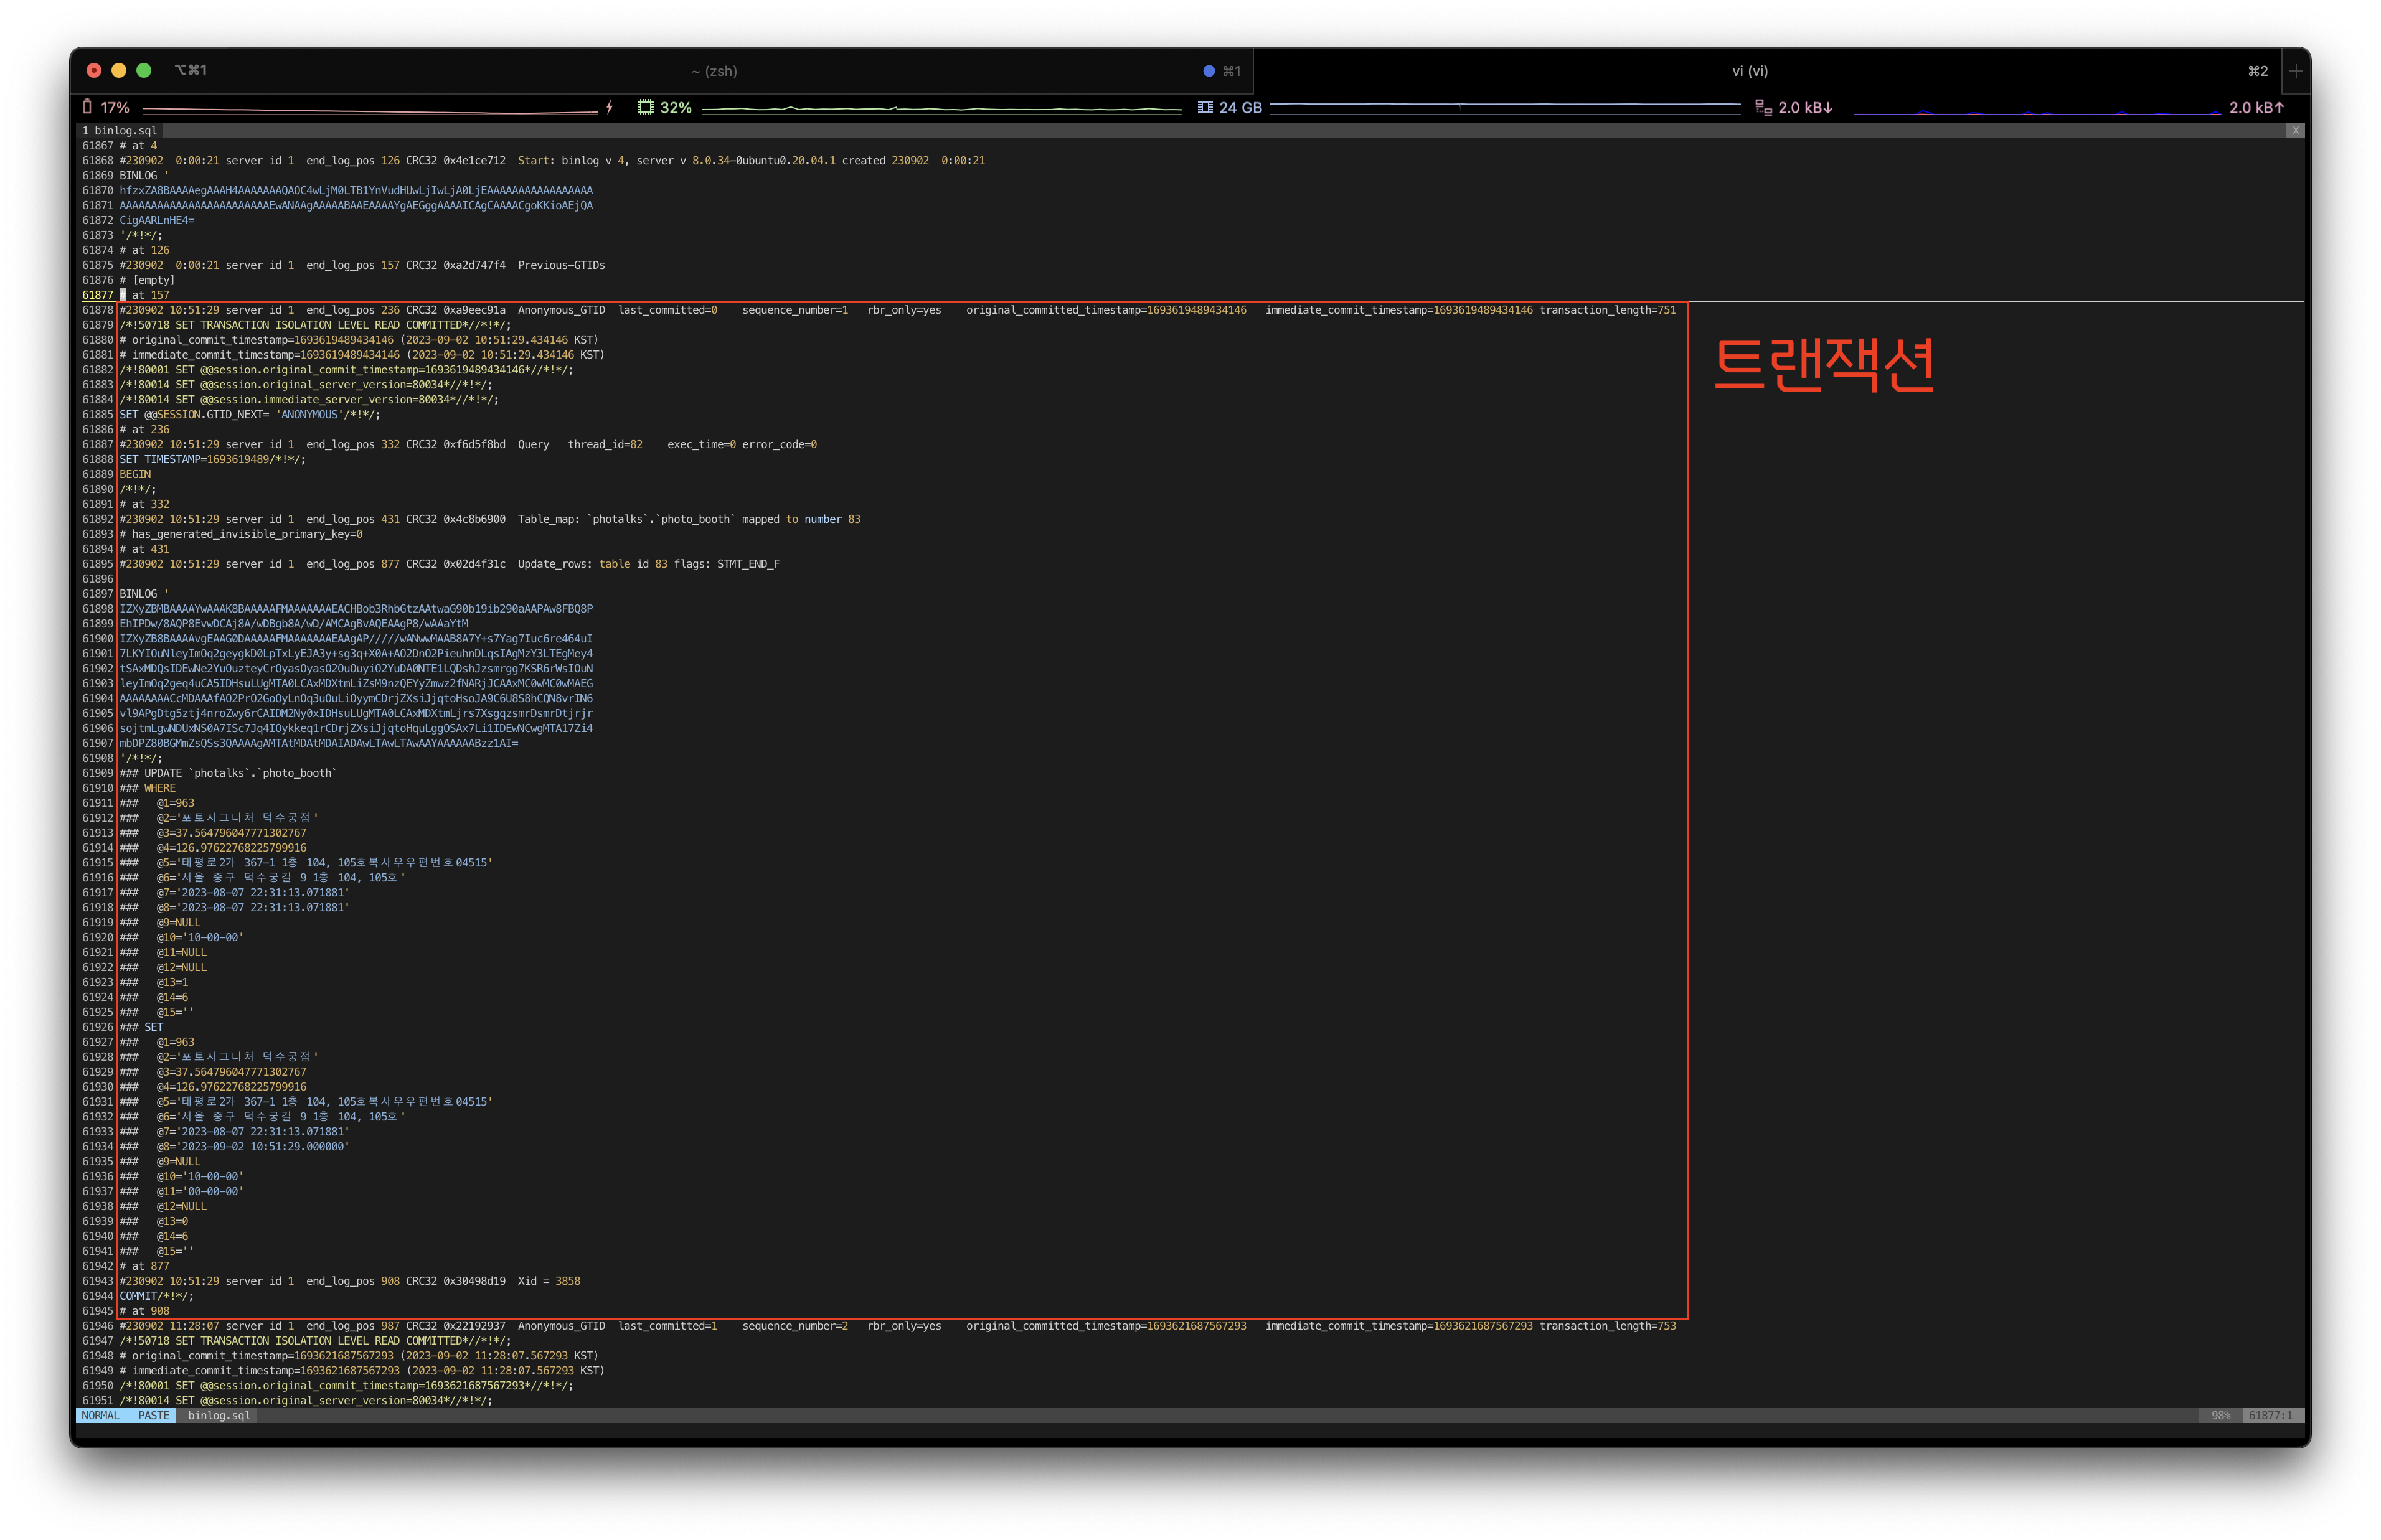Click line number 61889 BEGIN line
Screen dimensions: 2381x1540
pyautogui.click(x=135, y=474)
